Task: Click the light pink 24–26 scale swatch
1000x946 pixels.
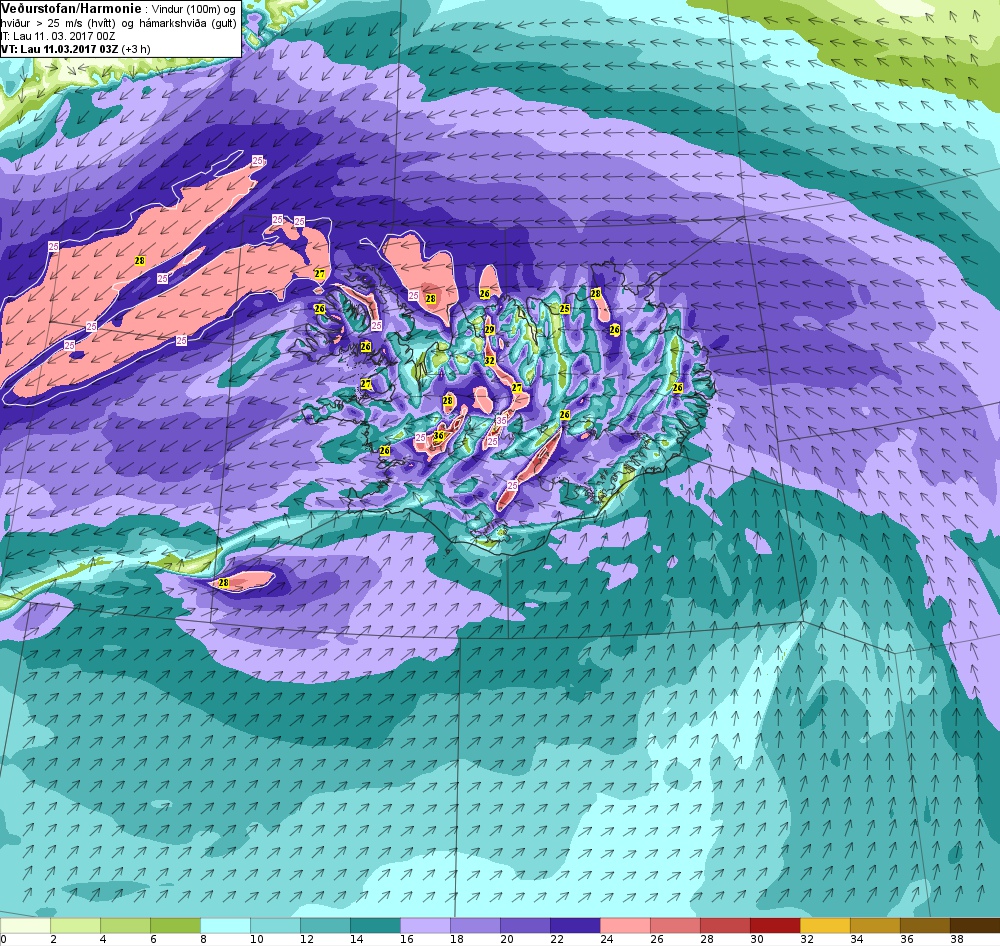Action: [625, 925]
